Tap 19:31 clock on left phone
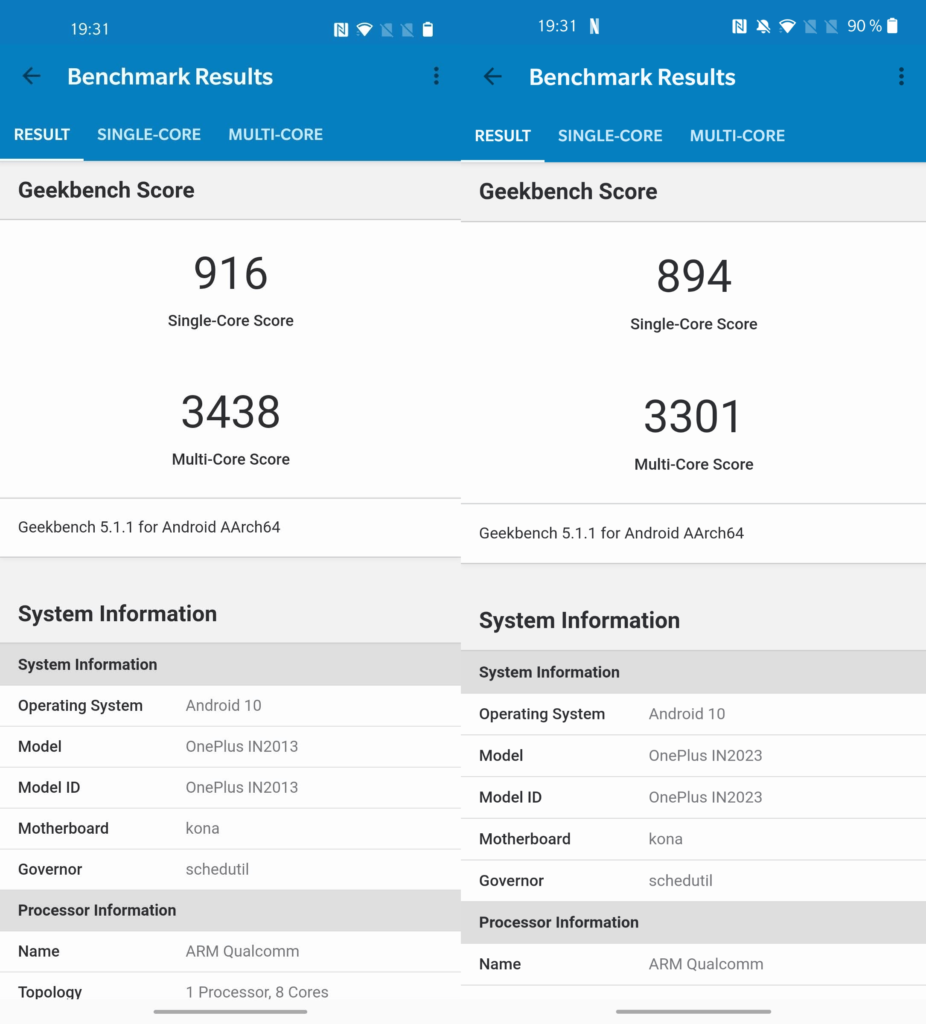This screenshot has width=926, height=1024. click(x=89, y=29)
